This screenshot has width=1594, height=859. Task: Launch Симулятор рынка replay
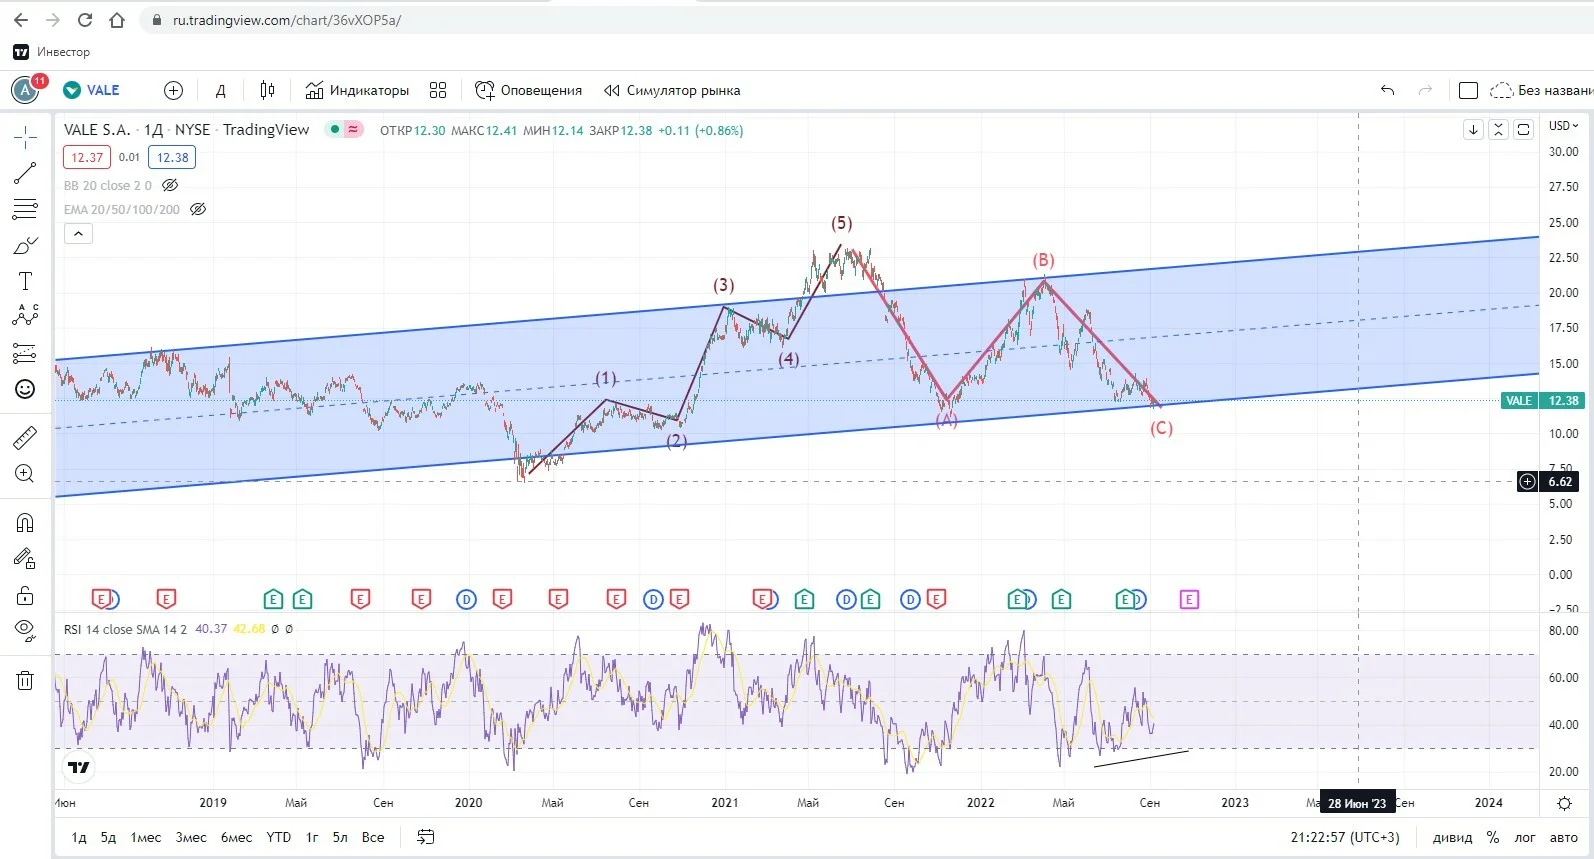click(672, 90)
